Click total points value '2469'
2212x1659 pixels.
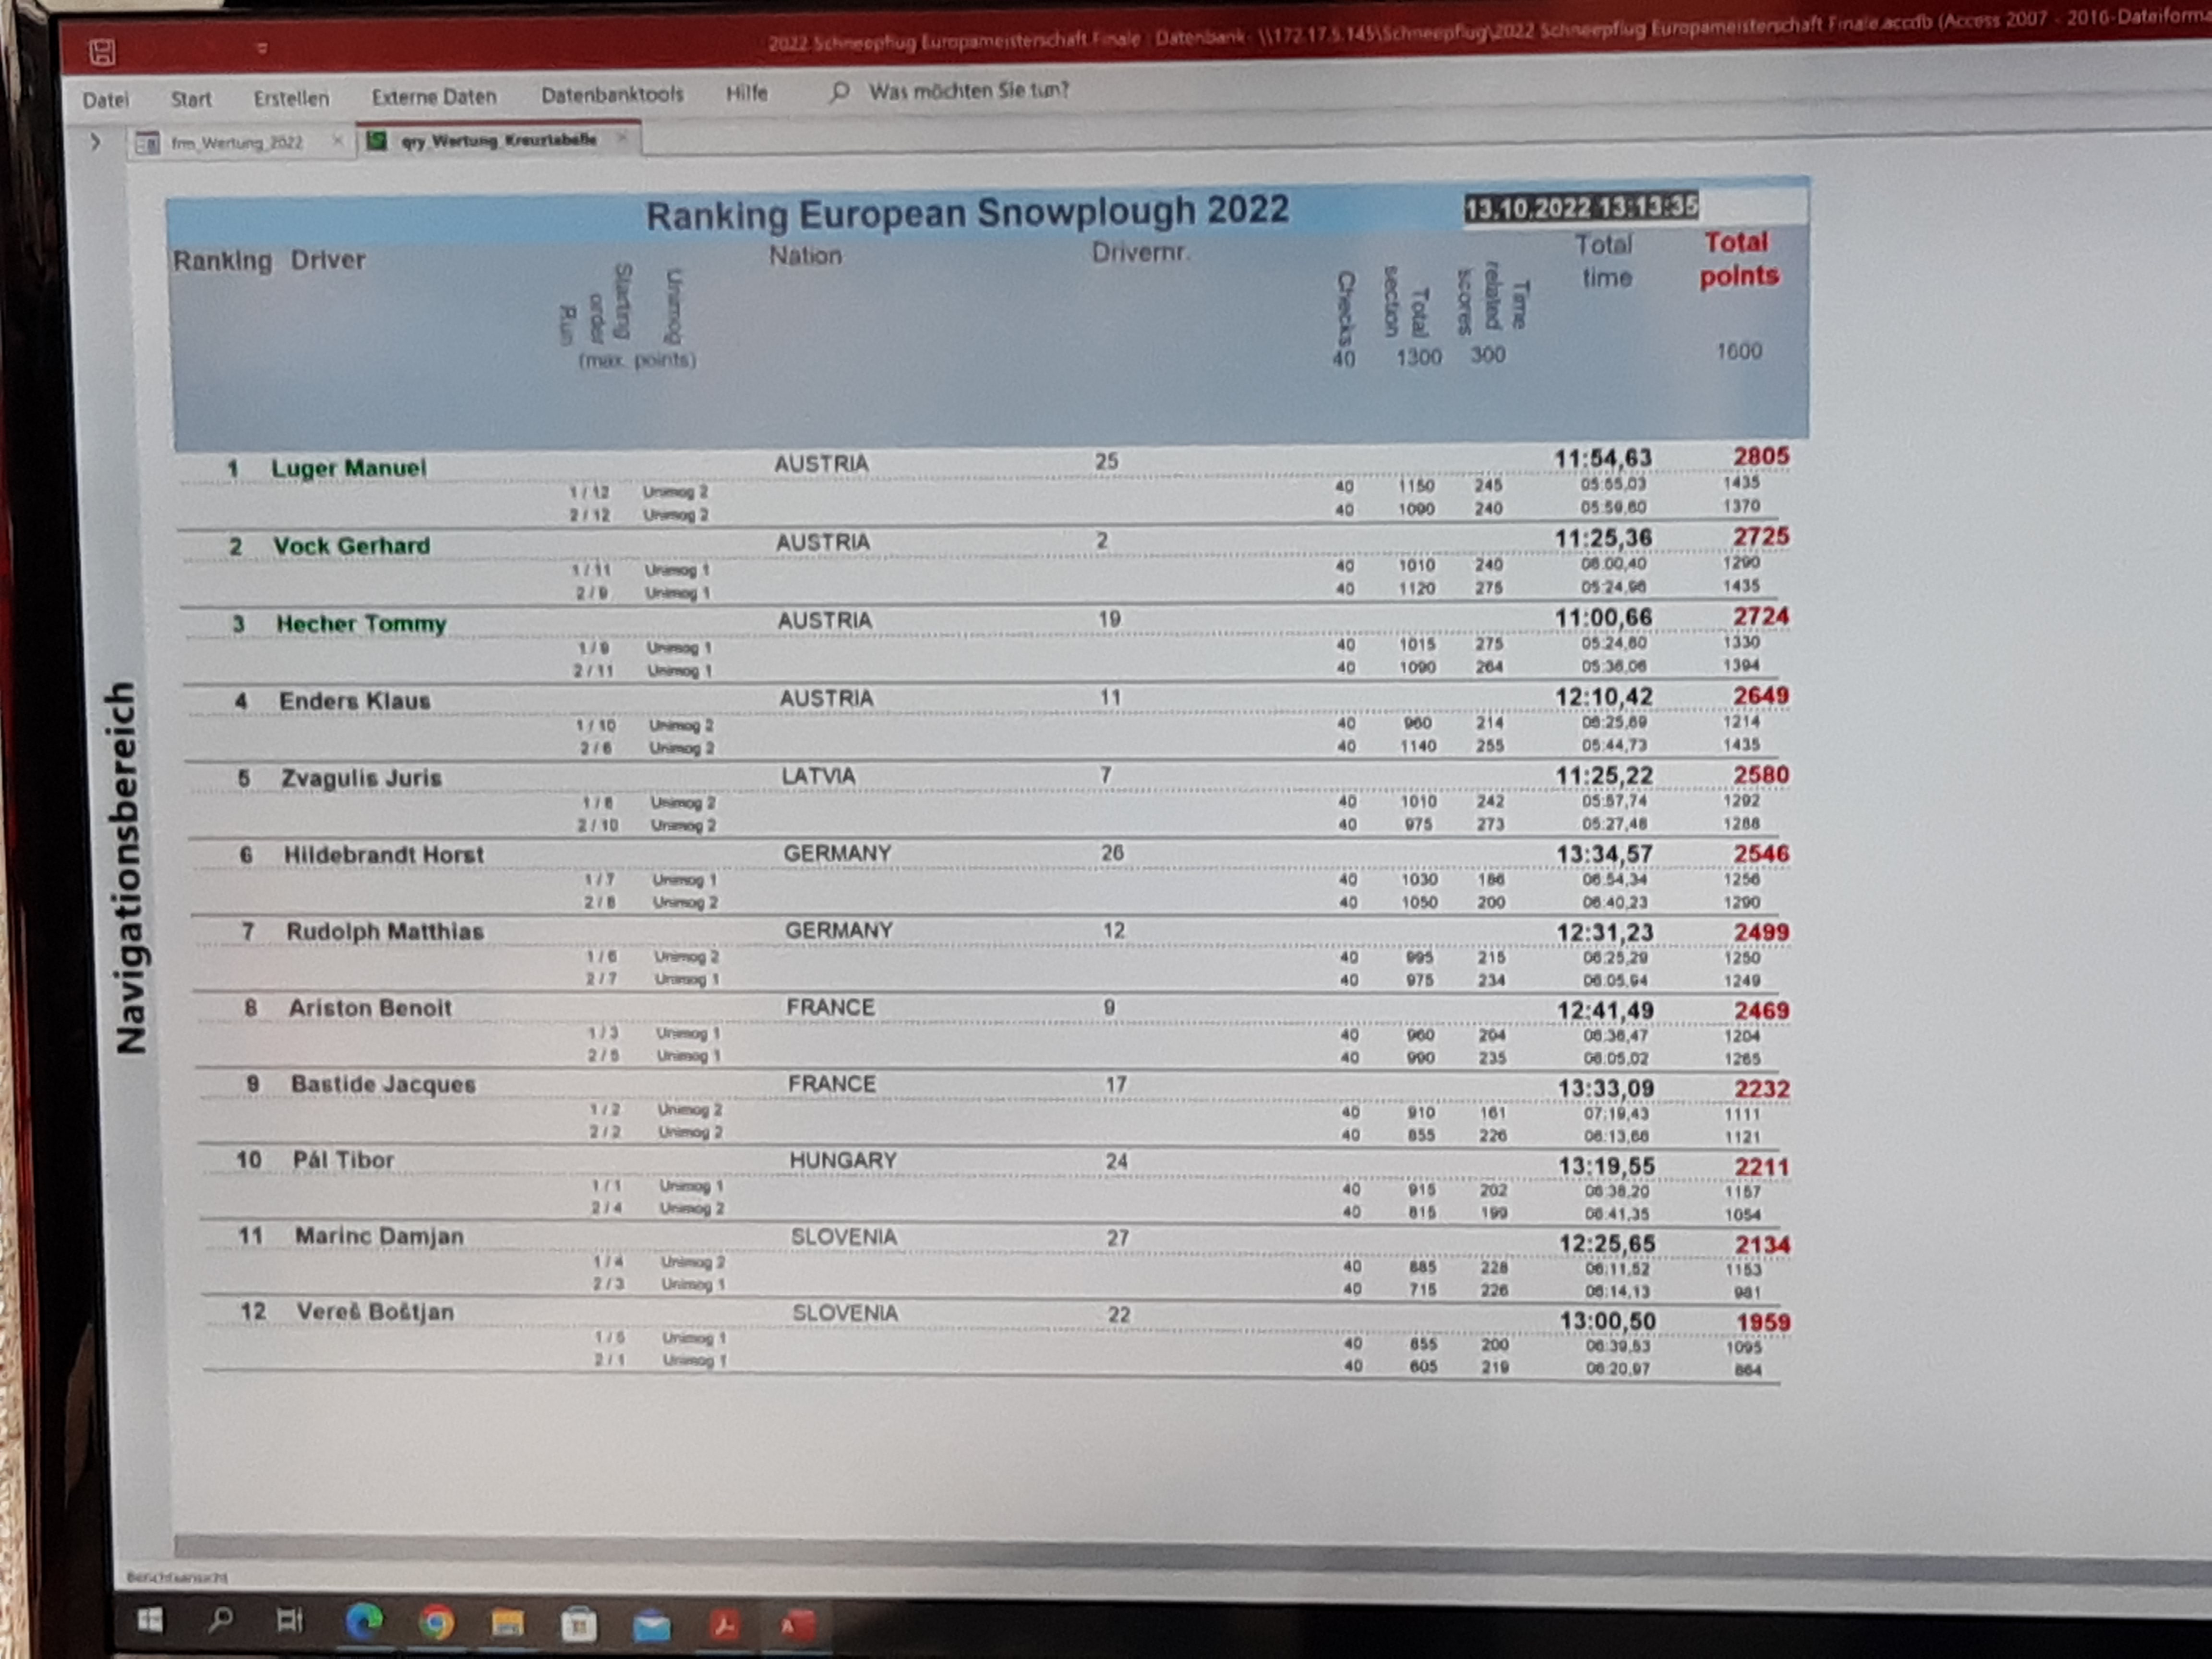[1762, 1011]
